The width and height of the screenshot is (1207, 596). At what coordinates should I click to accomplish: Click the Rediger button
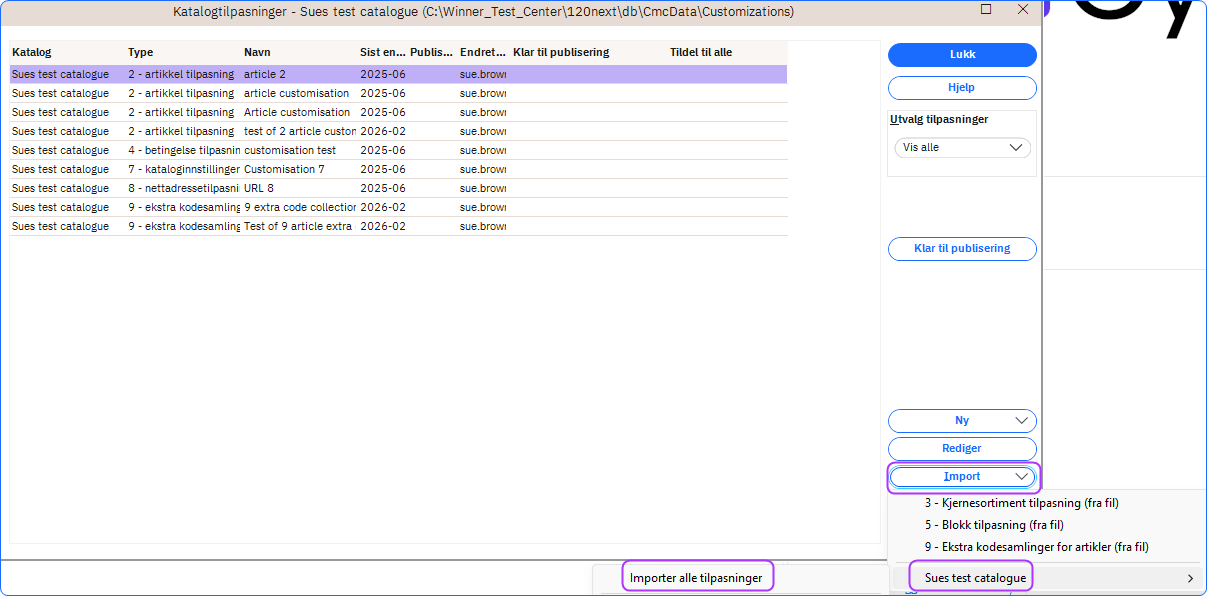coord(962,449)
